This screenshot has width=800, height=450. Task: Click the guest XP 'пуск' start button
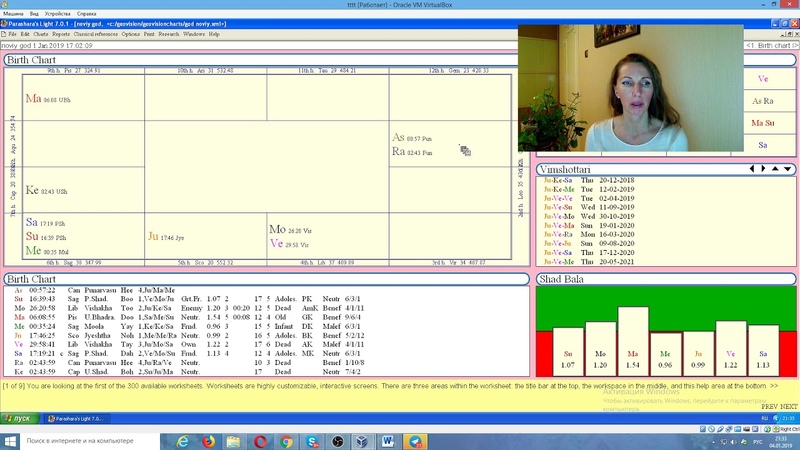click(19, 418)
